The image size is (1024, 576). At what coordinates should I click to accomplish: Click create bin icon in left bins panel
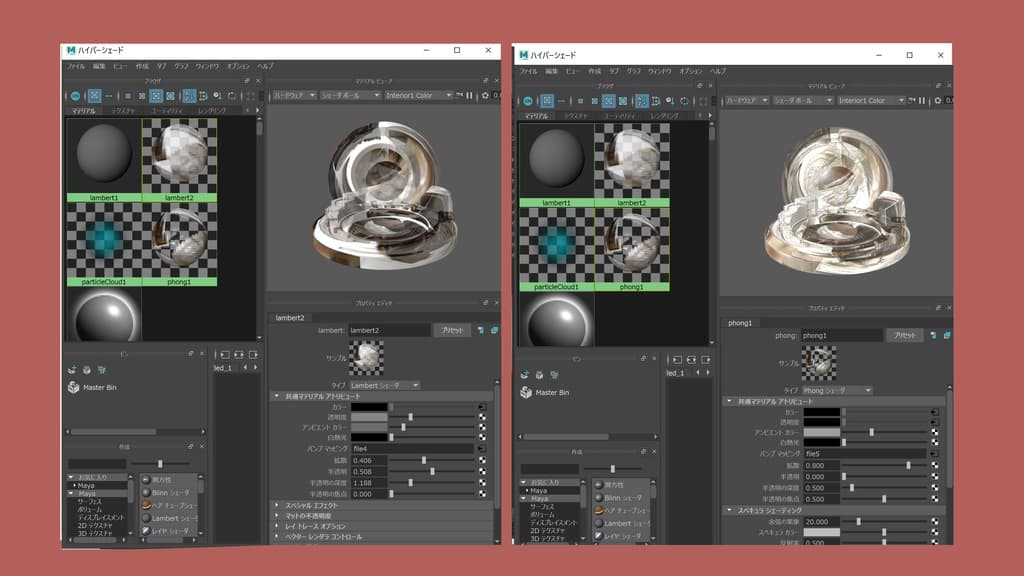[x=72, y=370]
